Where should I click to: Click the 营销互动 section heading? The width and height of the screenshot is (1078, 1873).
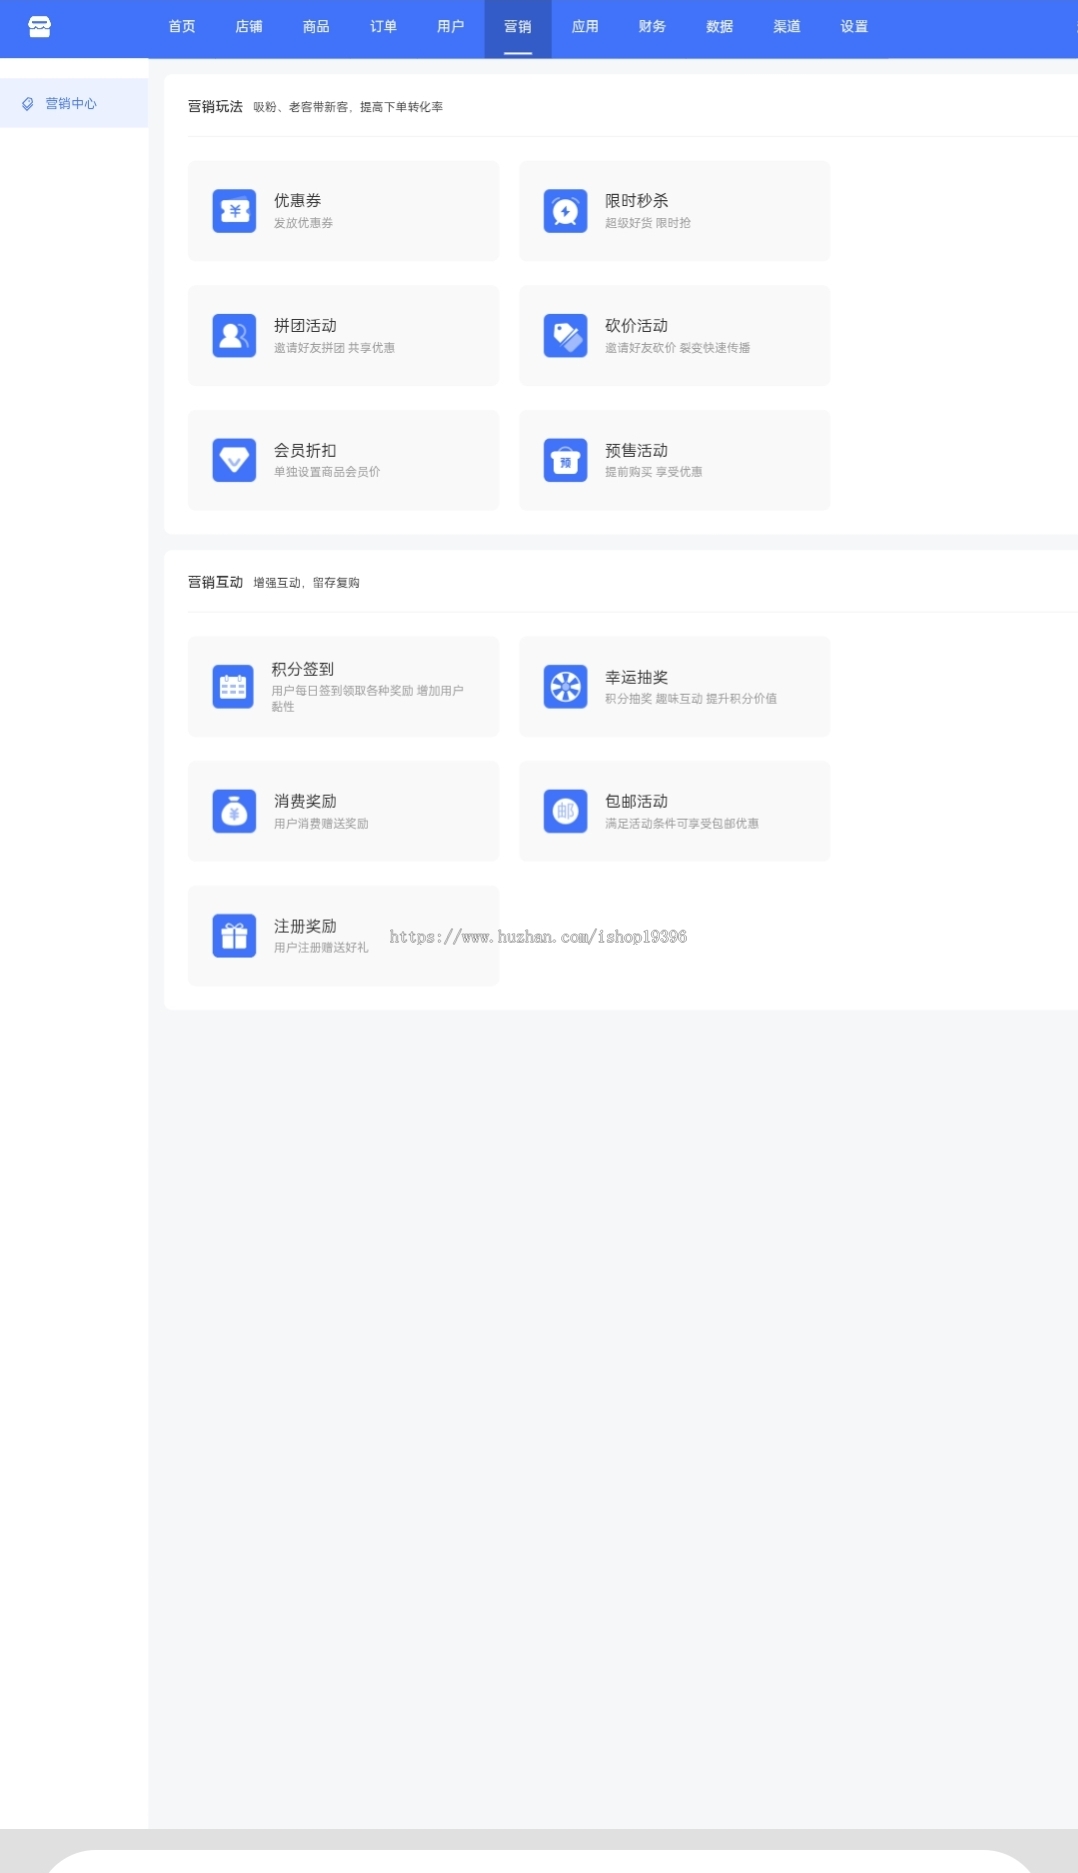point(215,582)
